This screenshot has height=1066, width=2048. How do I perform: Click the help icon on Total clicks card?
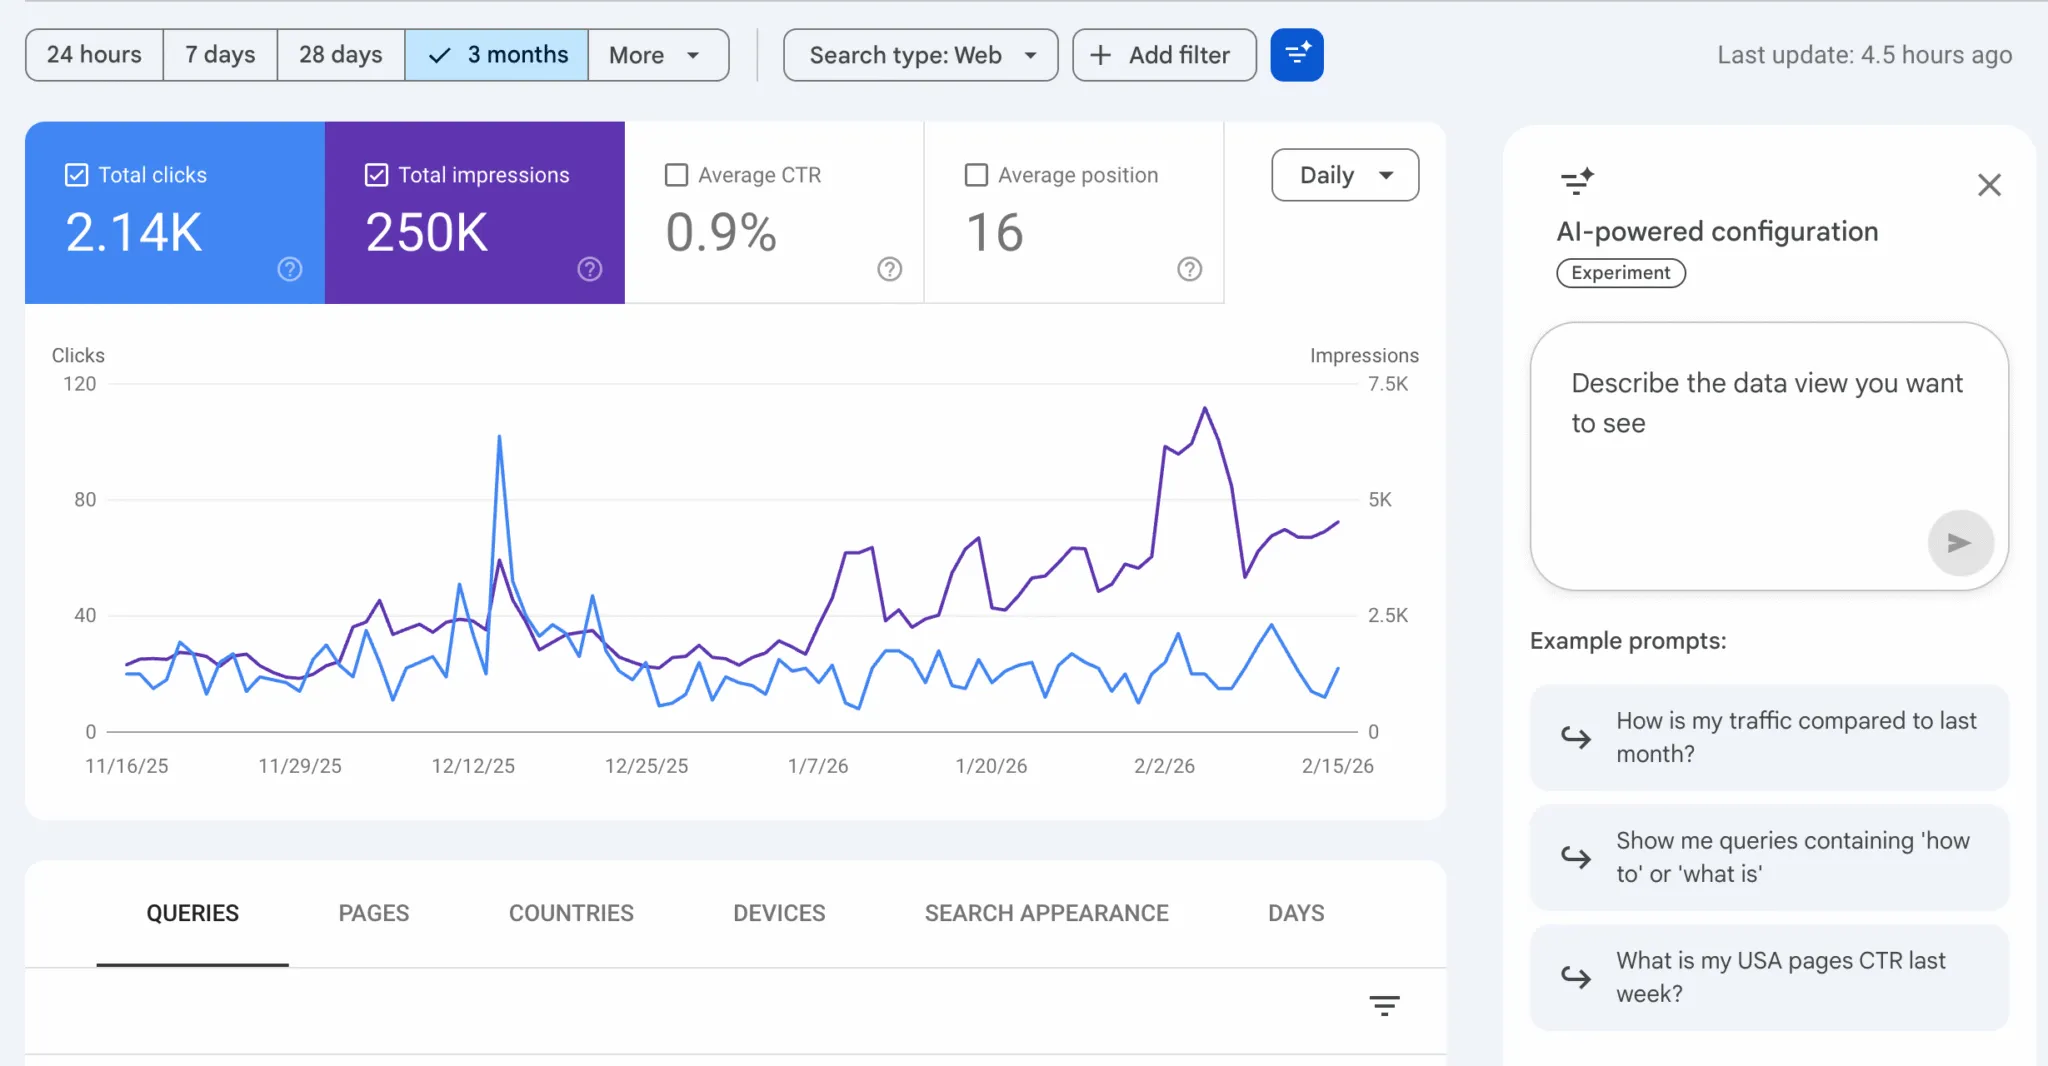(x=289, y=268)
